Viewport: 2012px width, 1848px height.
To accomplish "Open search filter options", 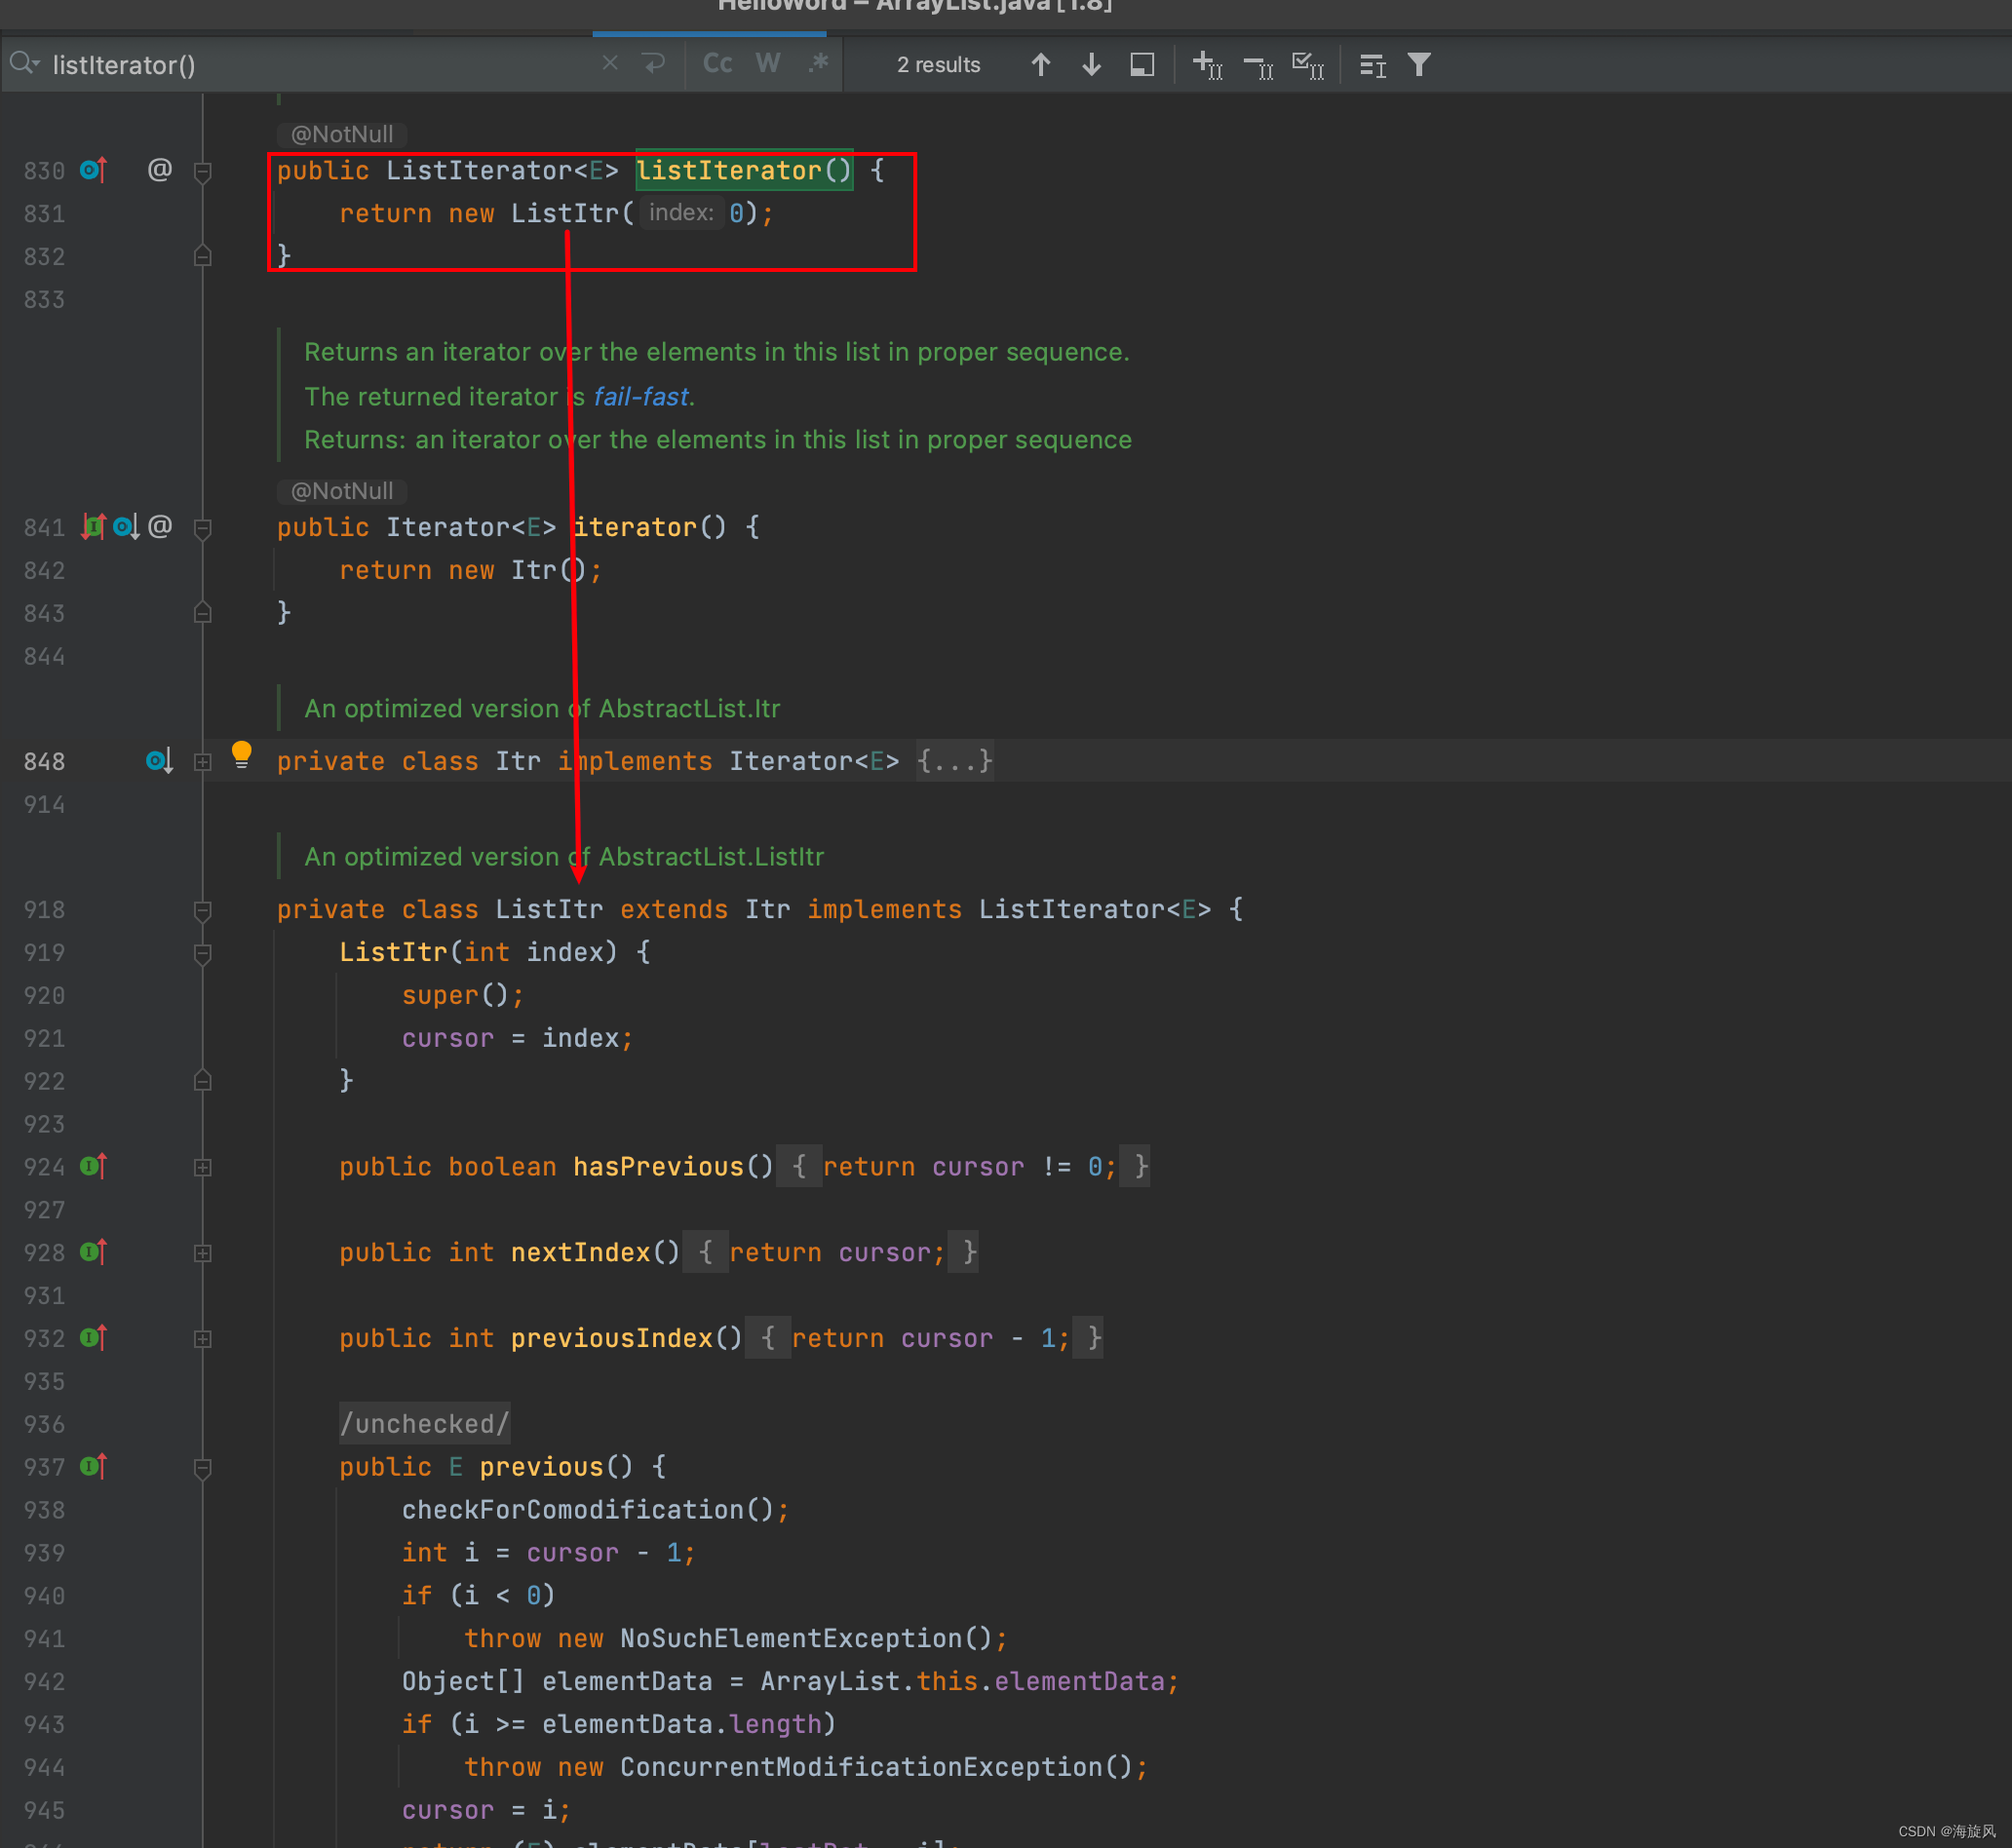I will point(1419,65).
